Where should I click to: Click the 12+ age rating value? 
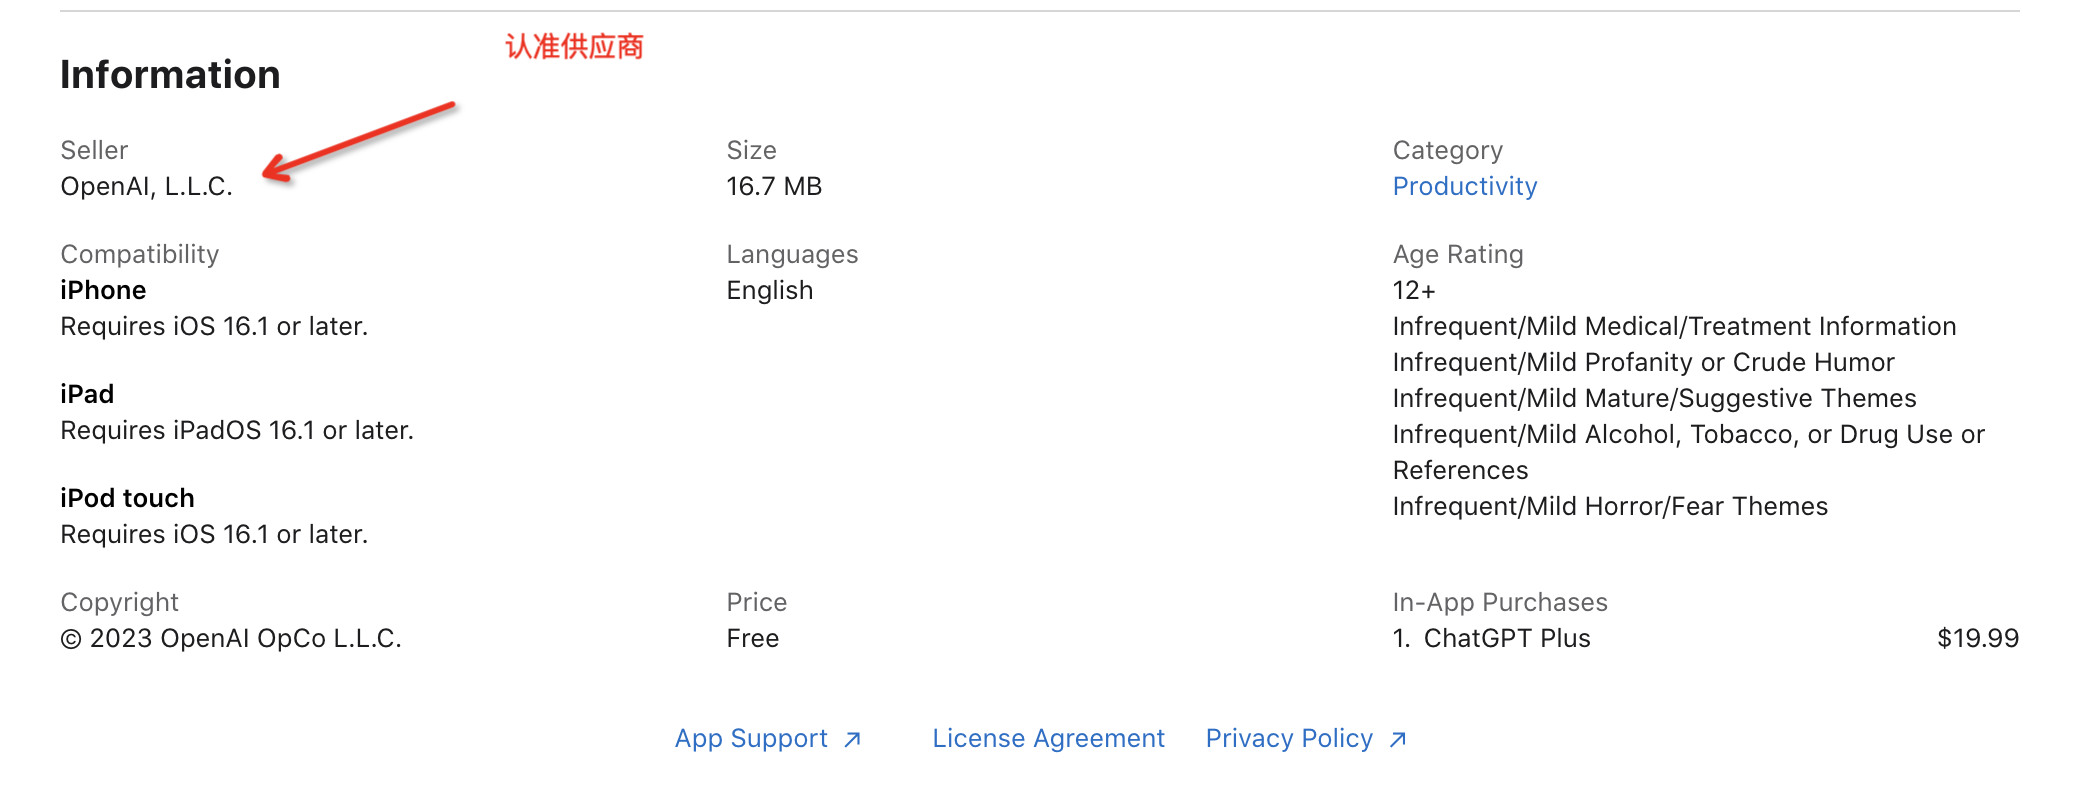point(1413,291)
